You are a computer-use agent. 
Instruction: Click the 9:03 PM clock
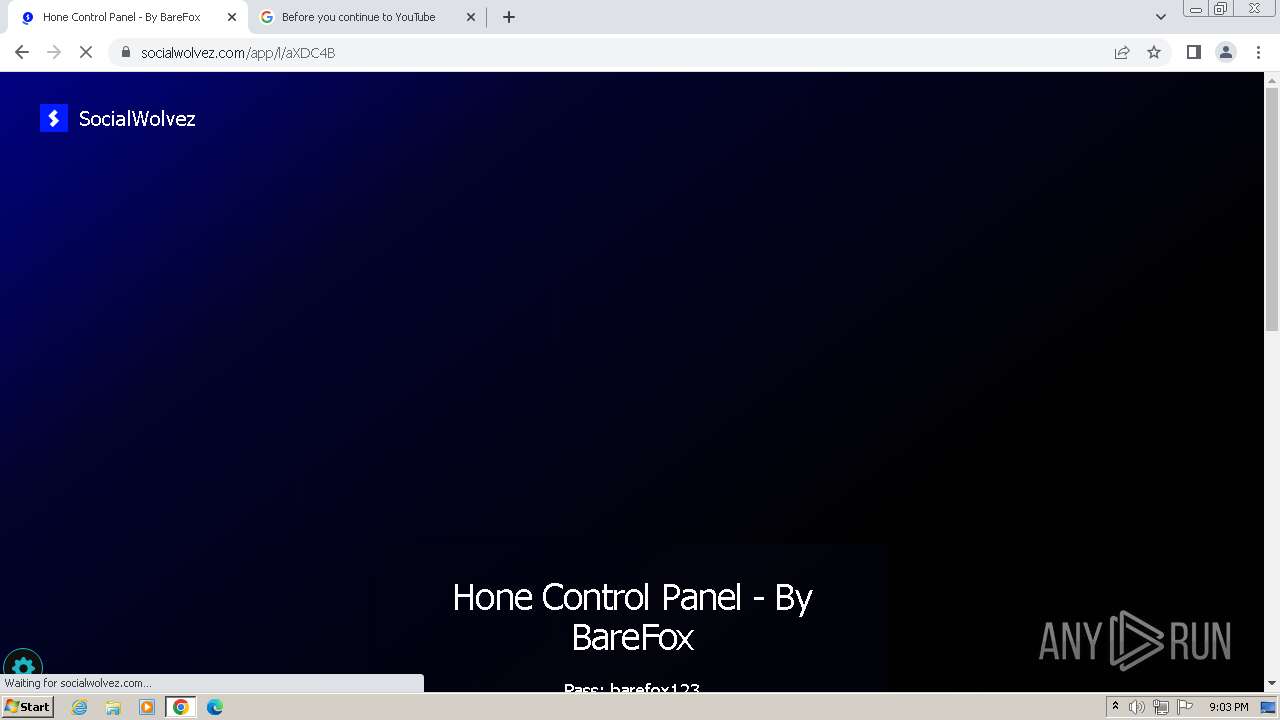click(x=1228, y=707)
